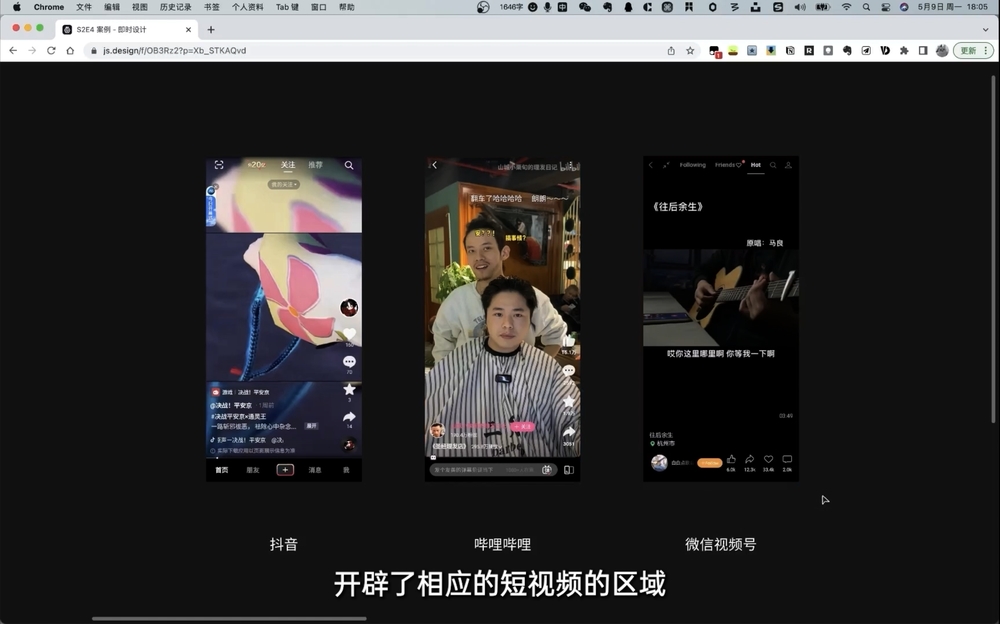Screen dimensions: 1000x624
Task: Click the 哔哩哔哩 caption label
Action: [x=503, y=544]
